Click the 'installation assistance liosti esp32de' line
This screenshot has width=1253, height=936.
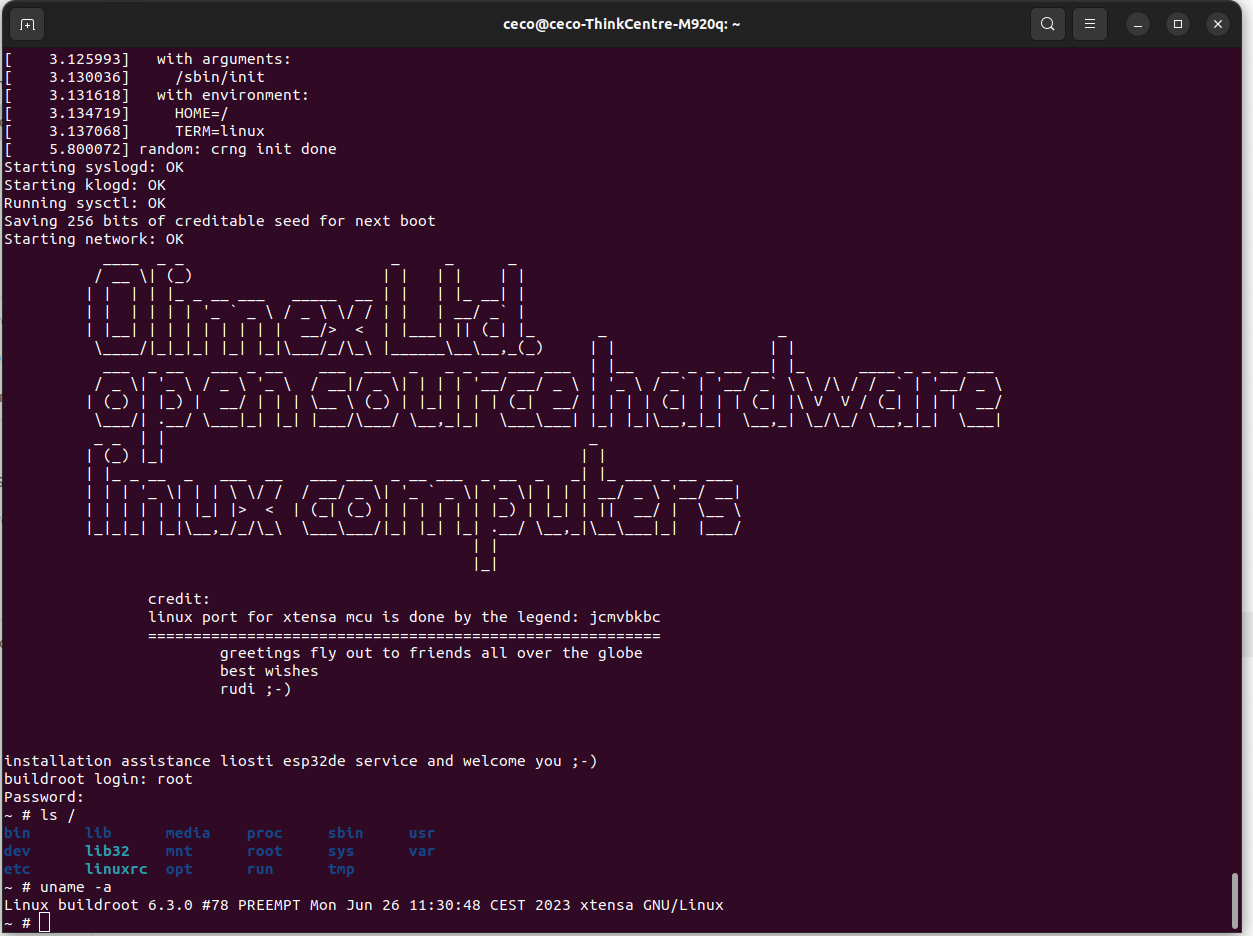click(x=301, y=761)
